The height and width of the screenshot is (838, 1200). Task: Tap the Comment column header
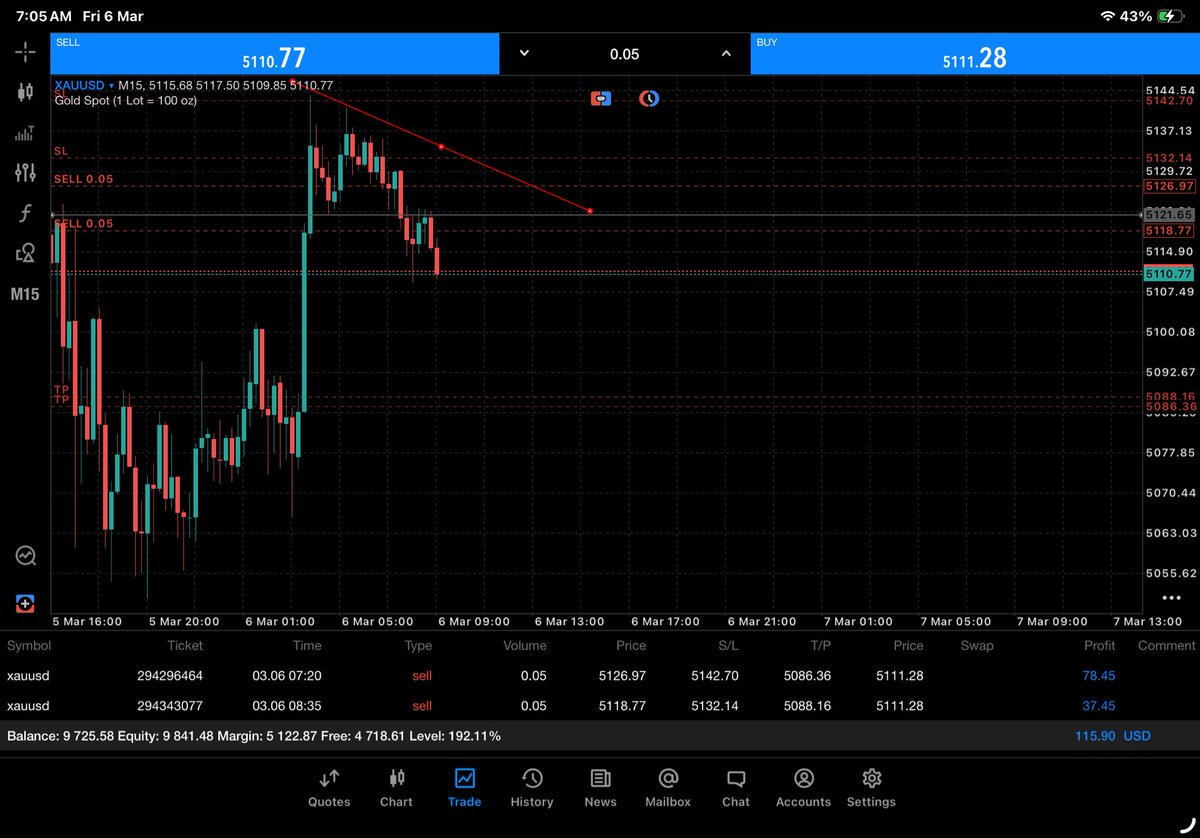coord(1166,645)
